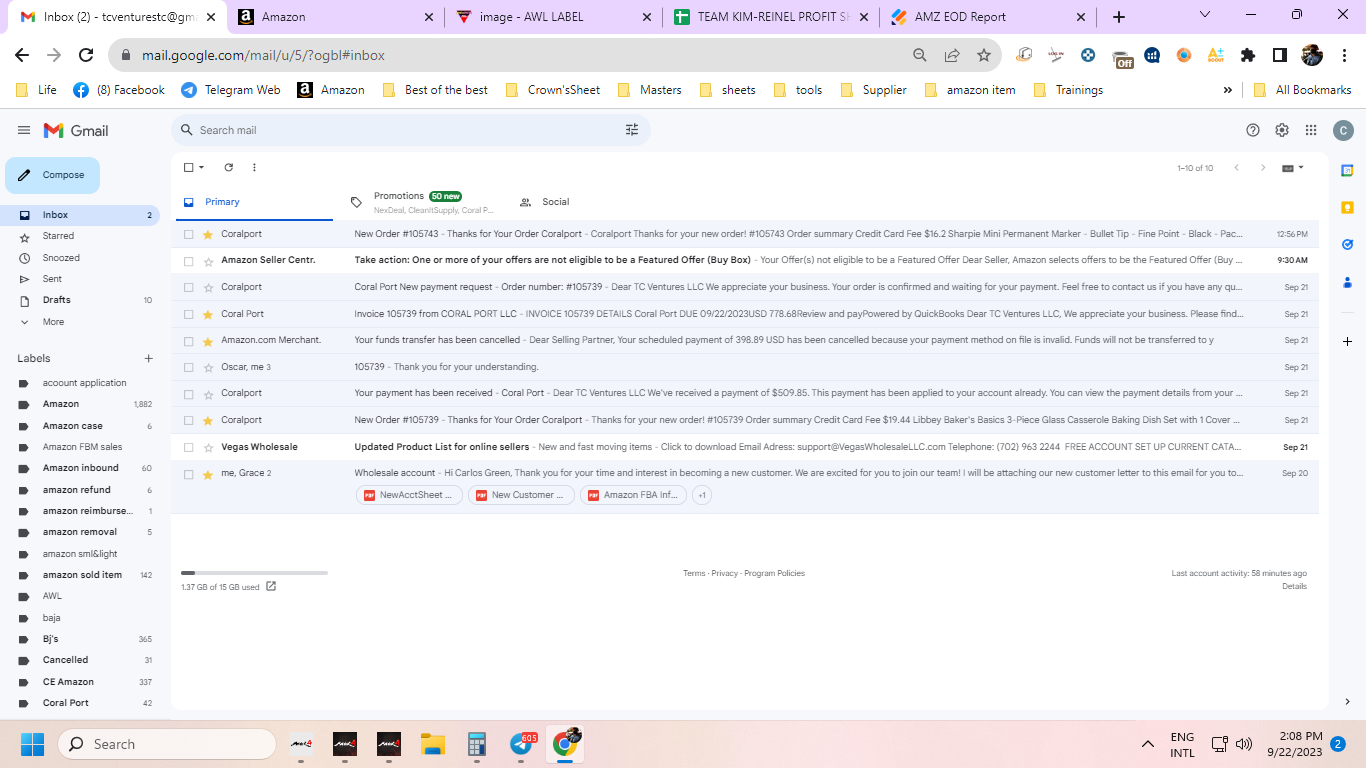Open Gmail Settings gear
1366x768 pixels.
click(x=1282, y=130)
